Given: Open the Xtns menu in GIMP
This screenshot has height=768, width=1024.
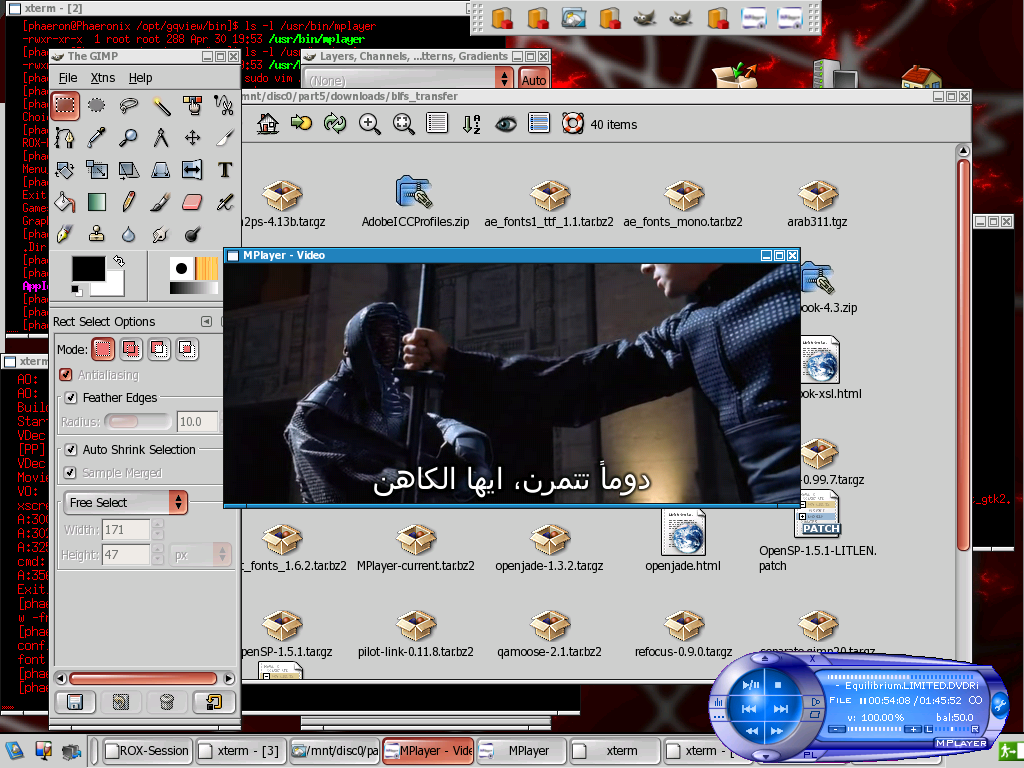Looking at the screenshot, I should click(x=102, y=77).
